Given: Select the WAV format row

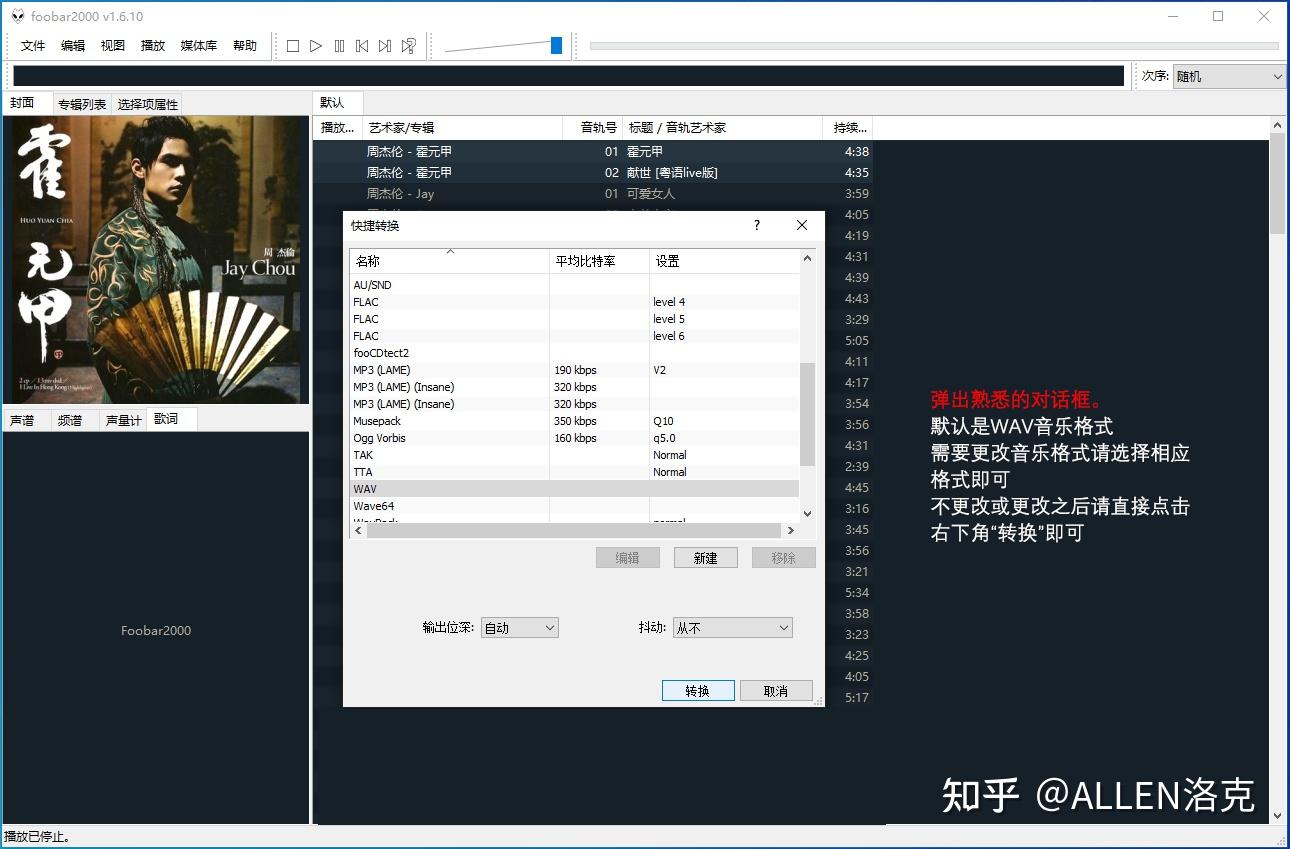Looking at the screenshot, I should click(x=575, y=489).
